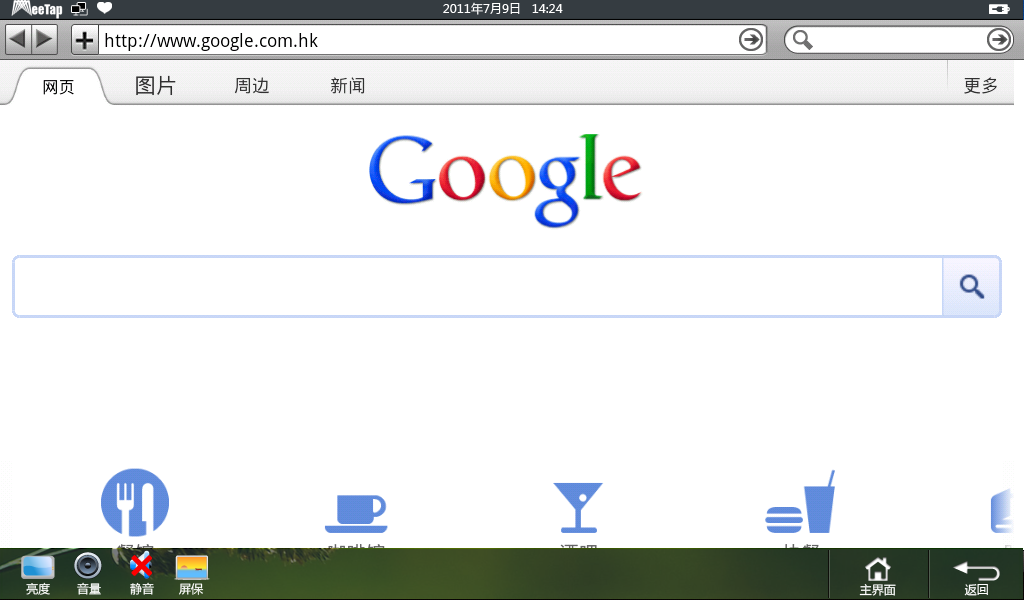Toggle mute (静音)
Viewport: 1024px width, 600px height.
pos(141,575)
